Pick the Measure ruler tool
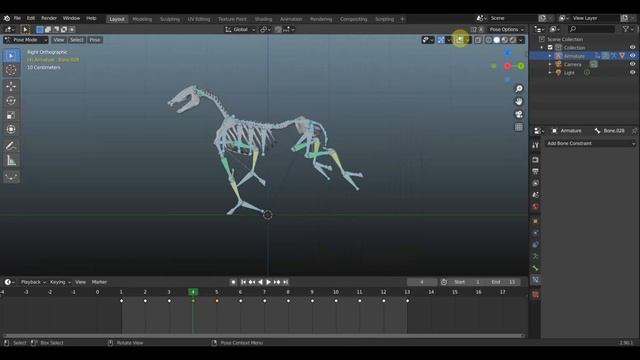The height and width of the screenshot is (360, 640). click(x=11, y=160)
